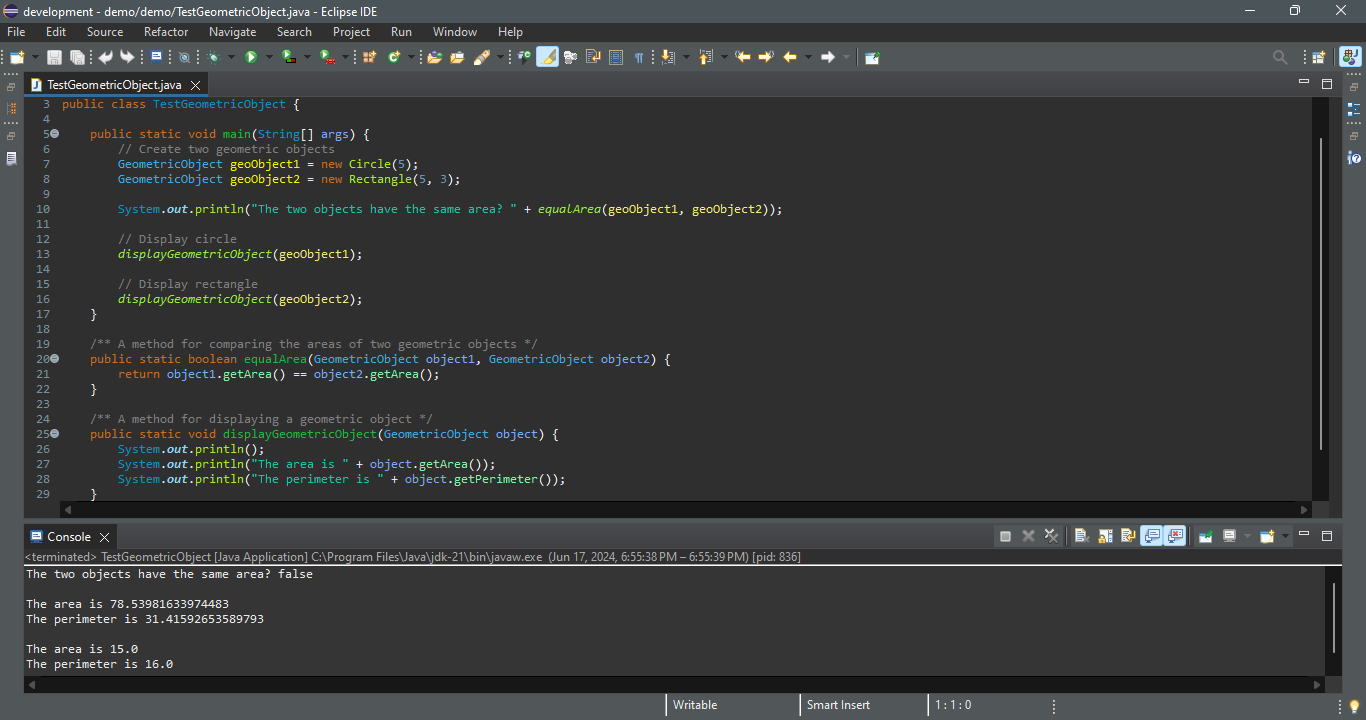The image size is (1366, 720).
Task: Select the TestGeometricObject.java editor tab
Action: click(114, 85)
